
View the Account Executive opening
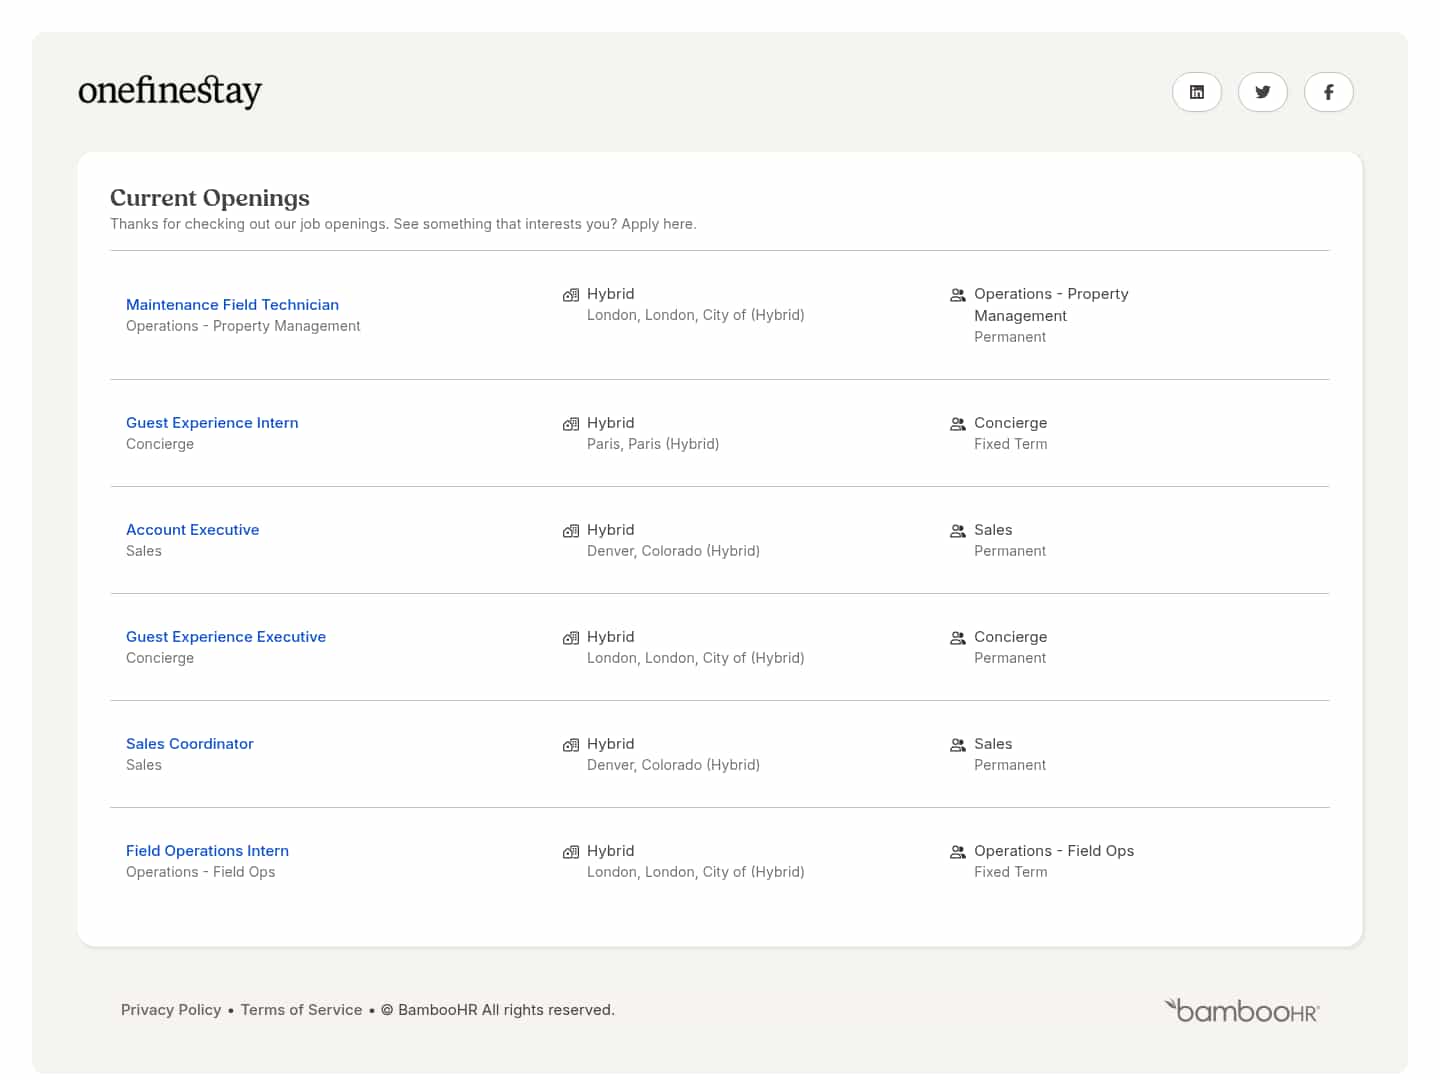(192, 530)
